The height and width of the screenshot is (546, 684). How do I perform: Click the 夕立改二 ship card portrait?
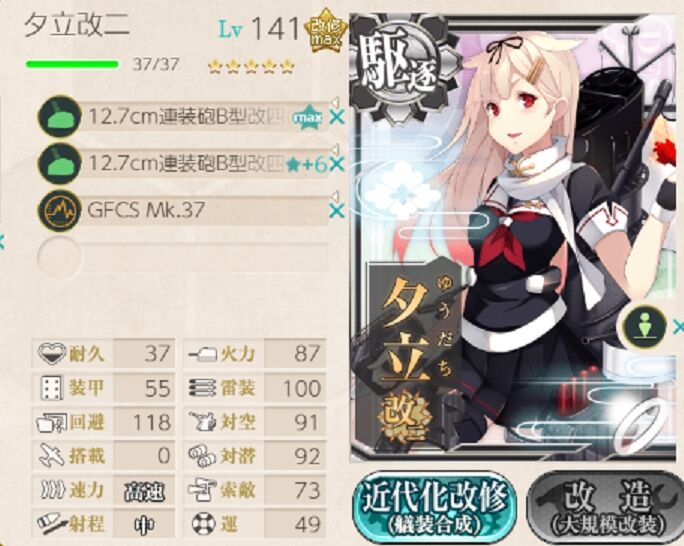[x=515, y=238]
